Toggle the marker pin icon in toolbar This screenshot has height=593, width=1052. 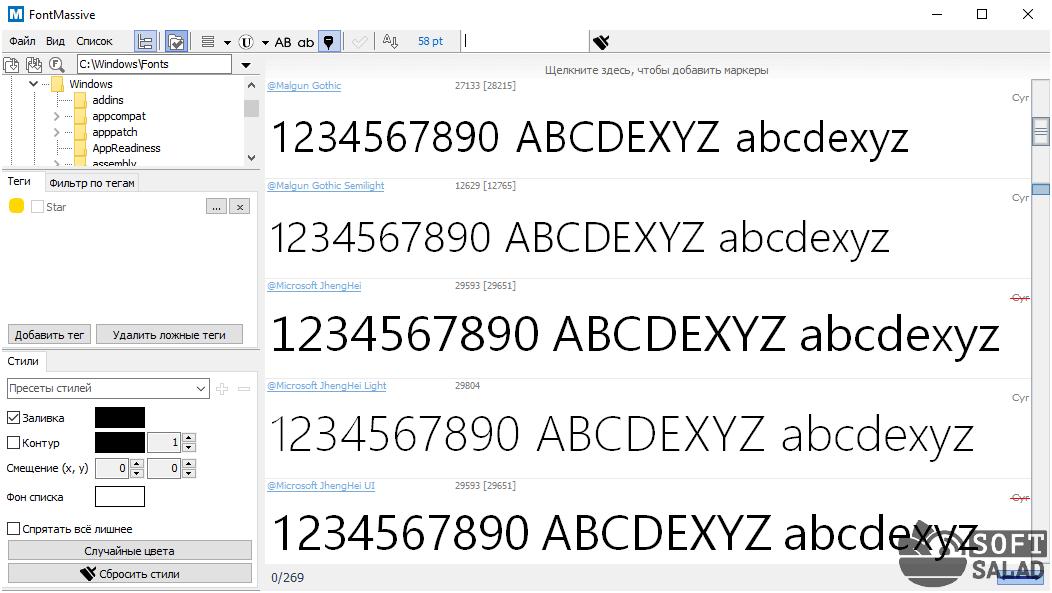(328, 42)
